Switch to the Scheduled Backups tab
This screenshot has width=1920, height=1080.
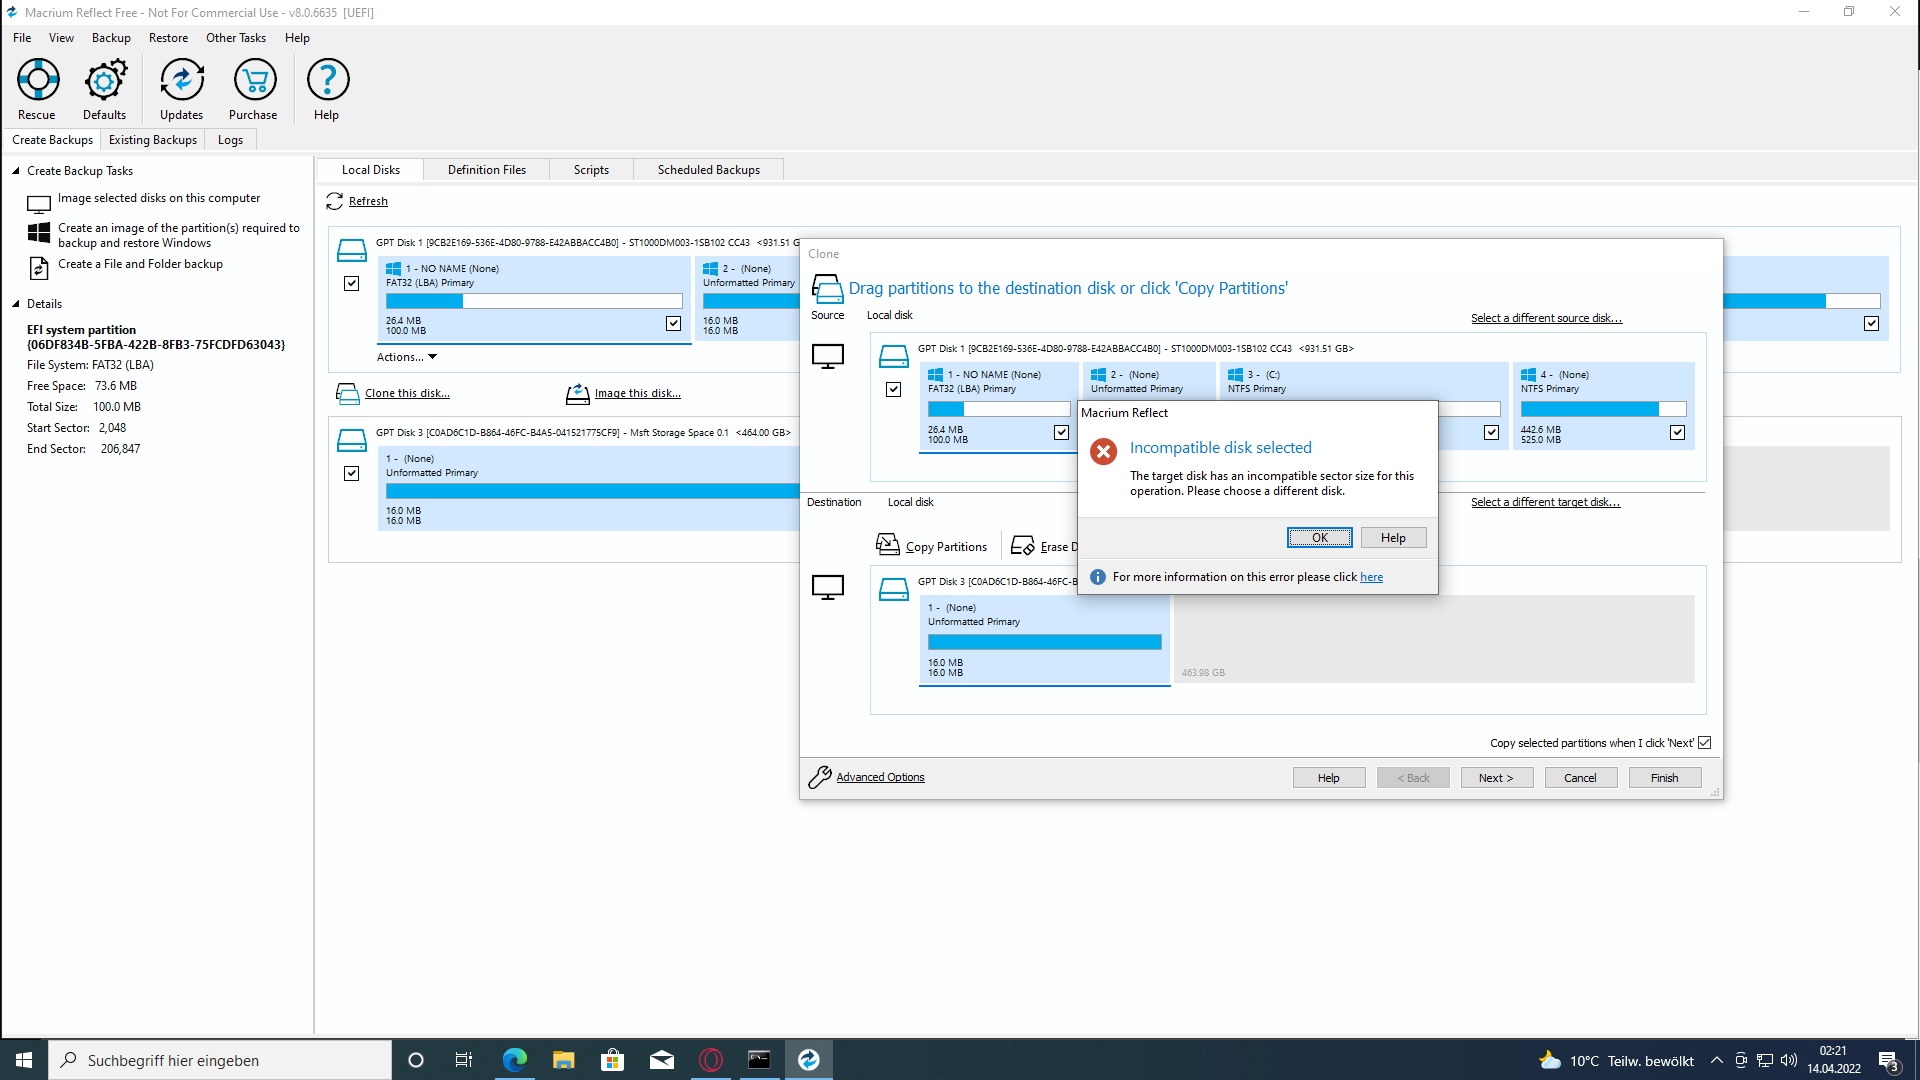point(708,170)
